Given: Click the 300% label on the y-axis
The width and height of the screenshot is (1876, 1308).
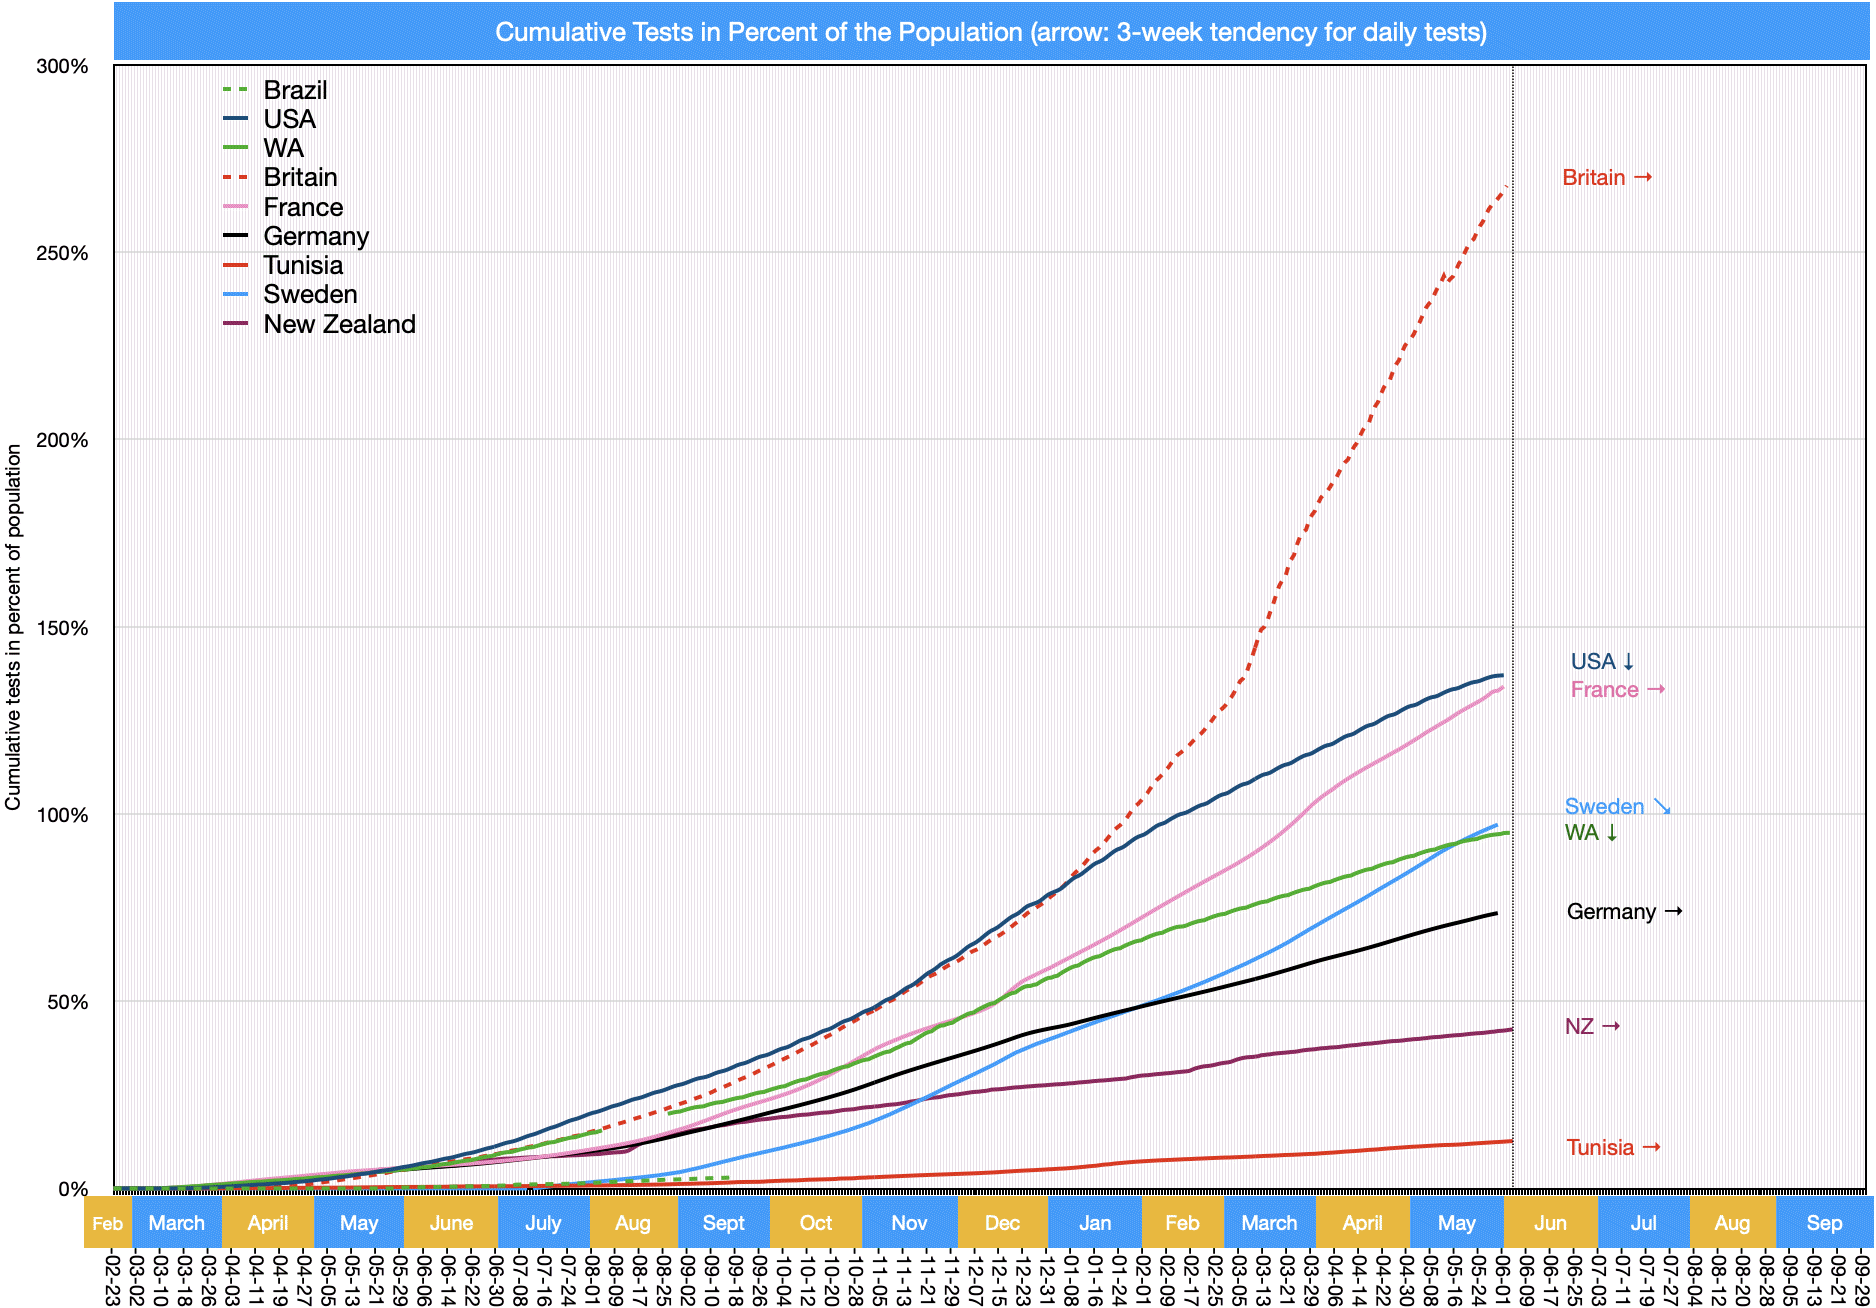Looking at the screenshot, I should [x=62, y=67].
